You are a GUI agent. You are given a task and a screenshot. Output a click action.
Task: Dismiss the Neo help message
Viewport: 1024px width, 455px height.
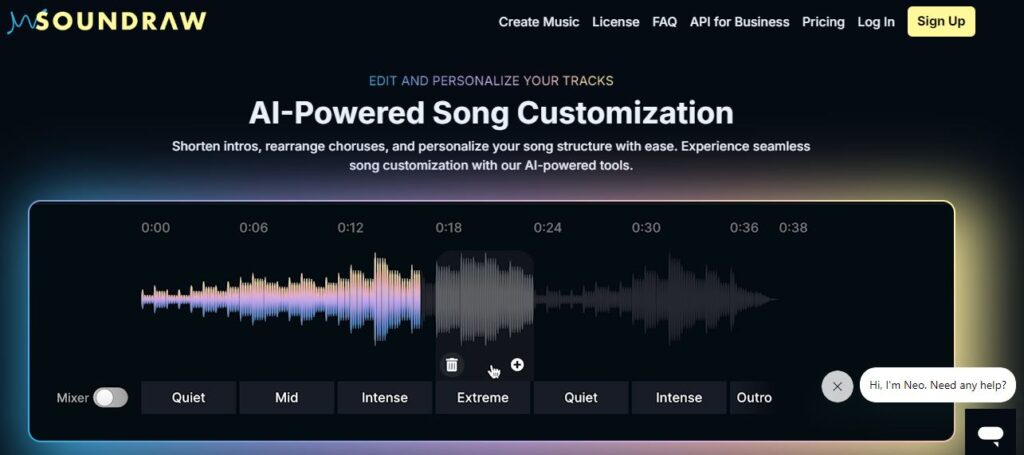pyautogui.click(x=837, y=386)
